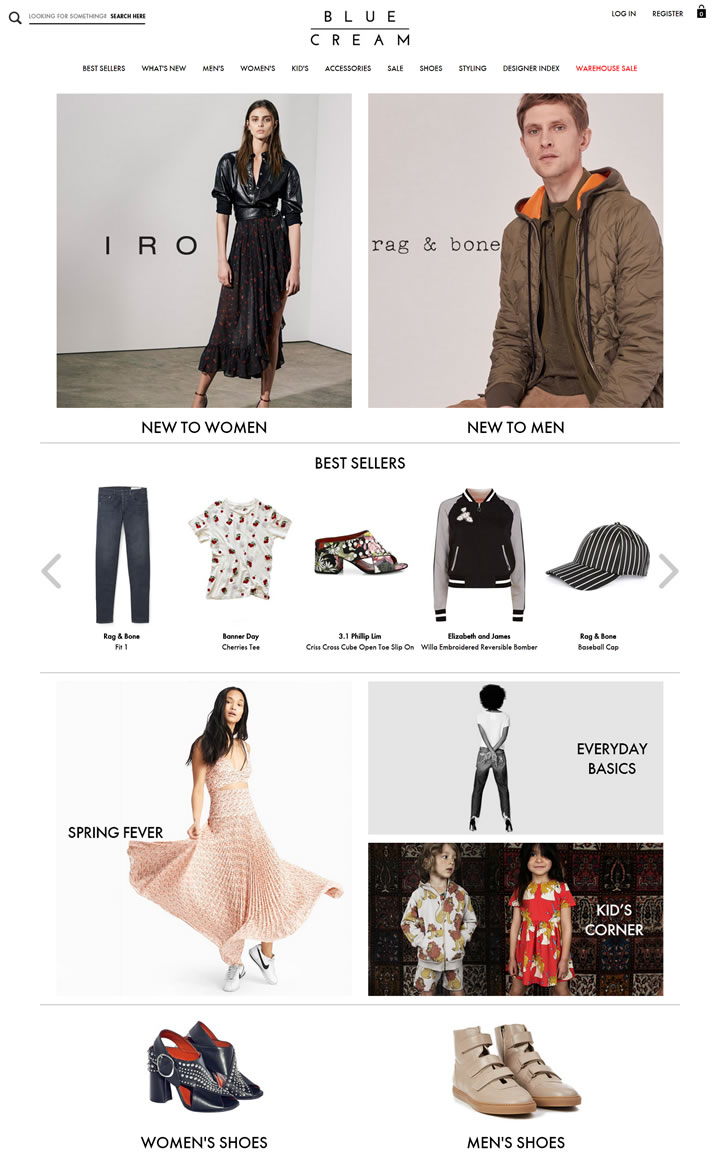Show previous best sellers with left arrow

coord(51,571)
